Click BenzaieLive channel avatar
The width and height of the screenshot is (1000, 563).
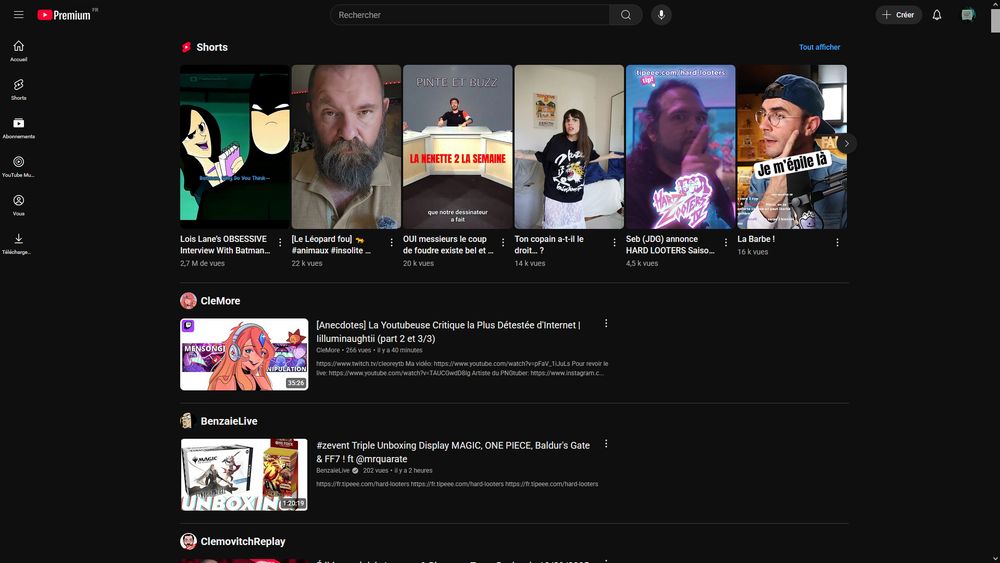click(187, 421)
